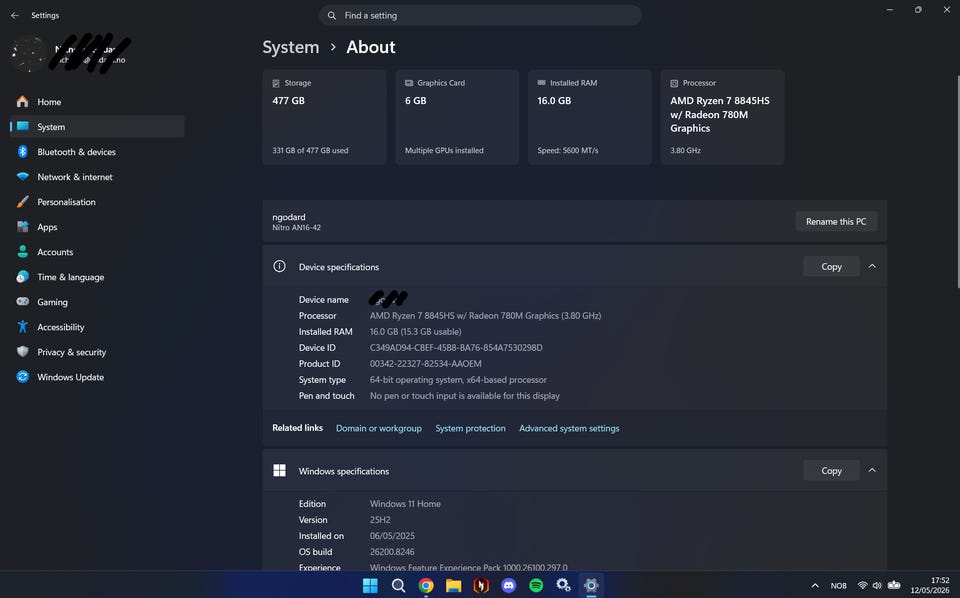
Task: Open Advanced system settings link
Action: coord(569,428)
